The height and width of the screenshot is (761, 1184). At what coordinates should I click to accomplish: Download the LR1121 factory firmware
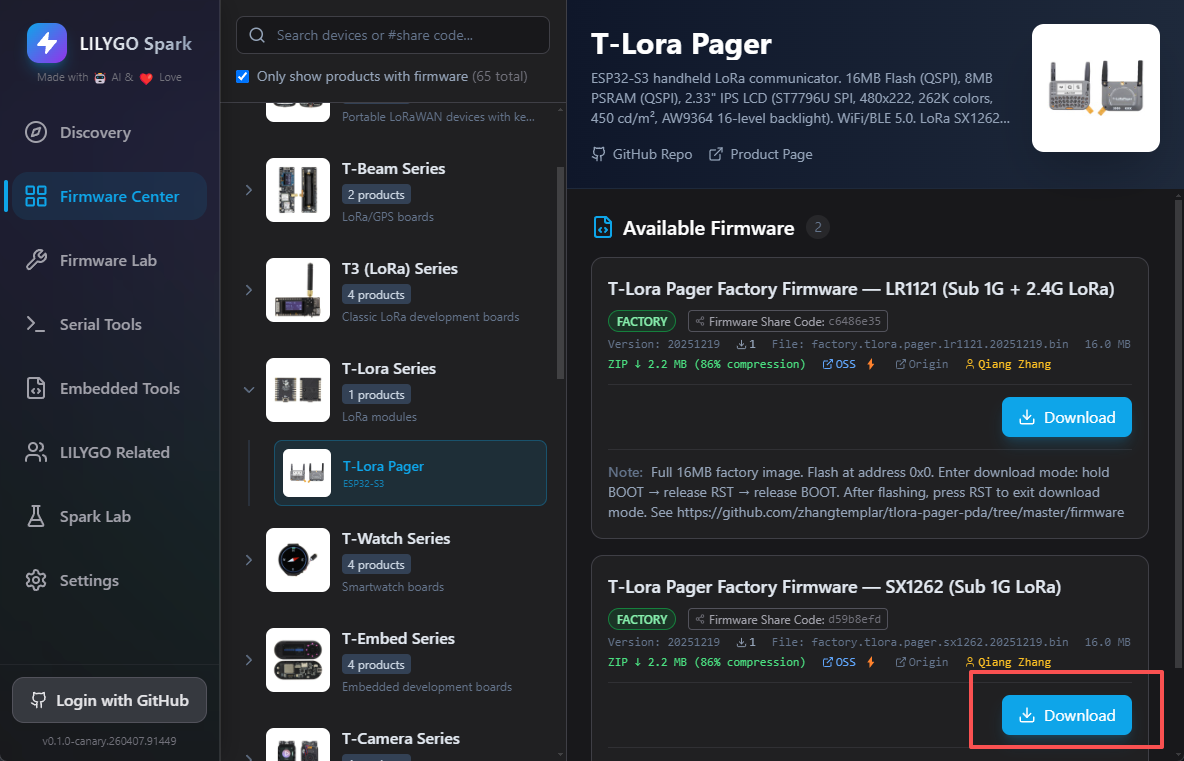1066,417
